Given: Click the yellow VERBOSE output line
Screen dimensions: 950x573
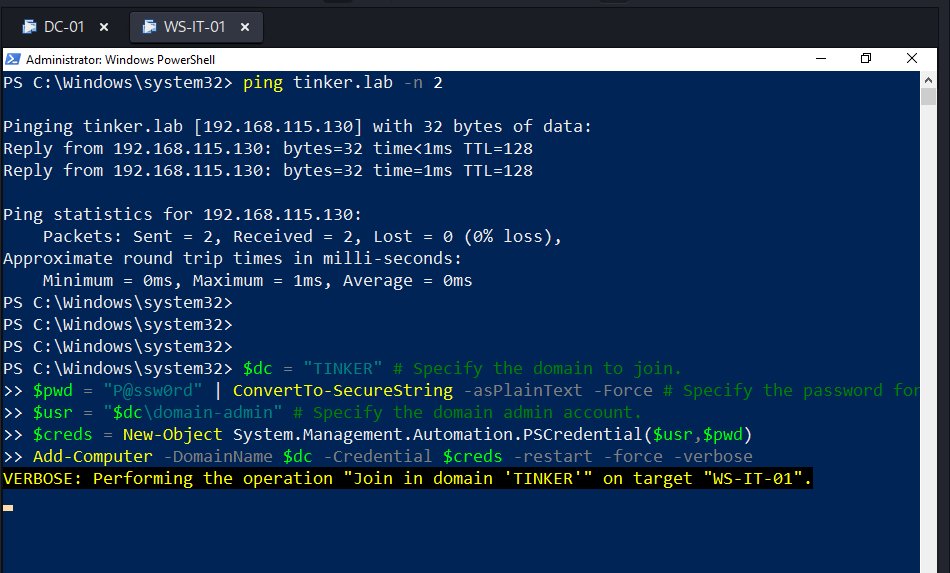Looking at the screenshot, I should pyautogui.click(x=408, y=478).
